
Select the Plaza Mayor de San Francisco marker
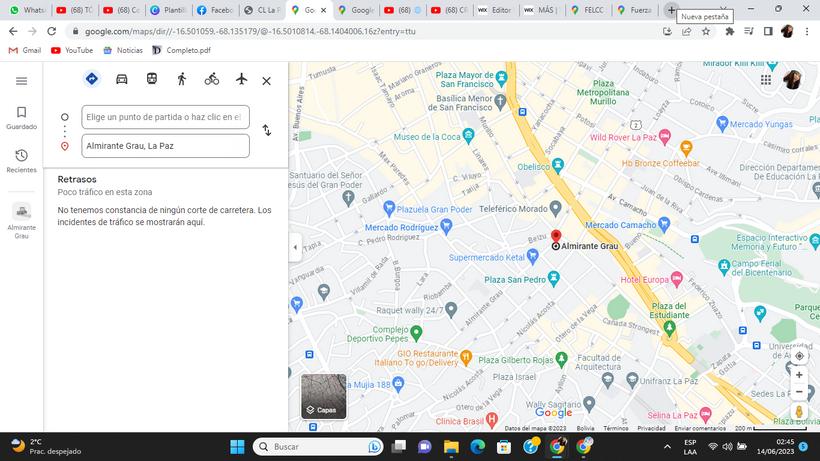[501, 79]
